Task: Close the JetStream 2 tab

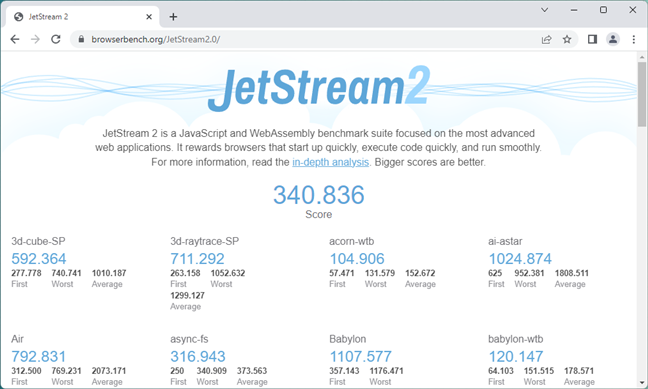Action: (149, 17)
